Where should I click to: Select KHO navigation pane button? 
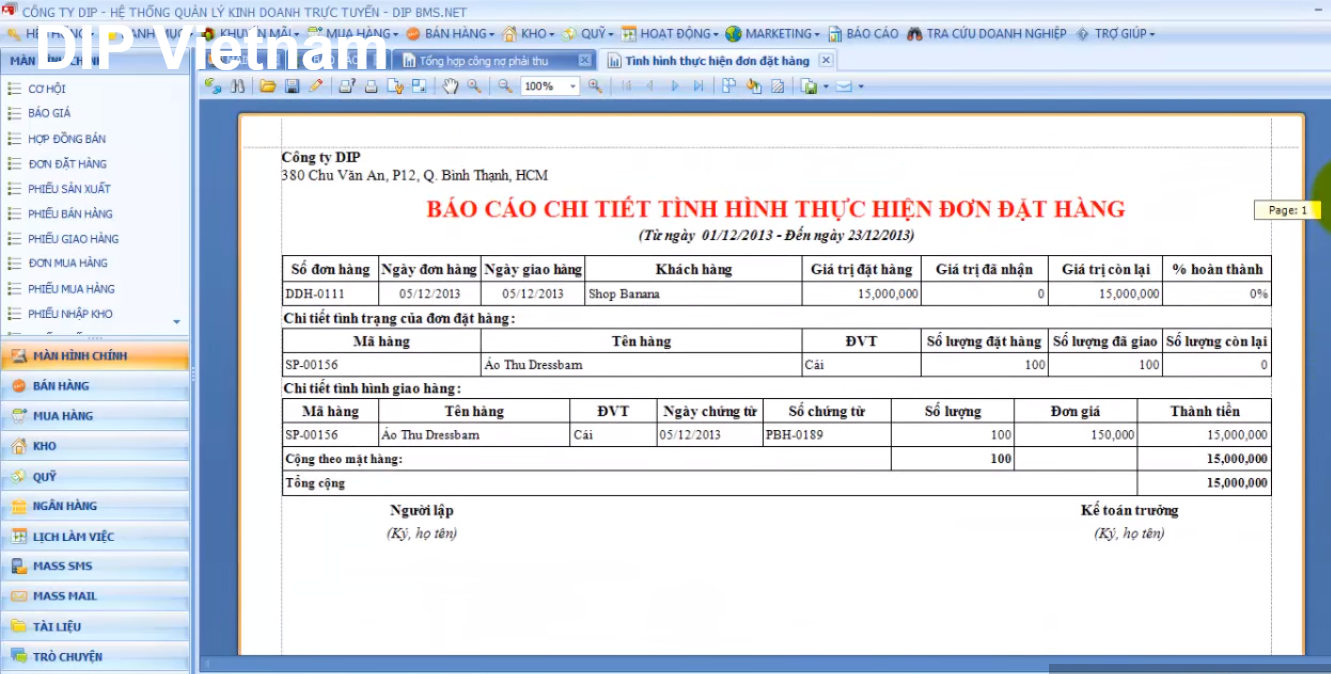(x=95, y=446)
